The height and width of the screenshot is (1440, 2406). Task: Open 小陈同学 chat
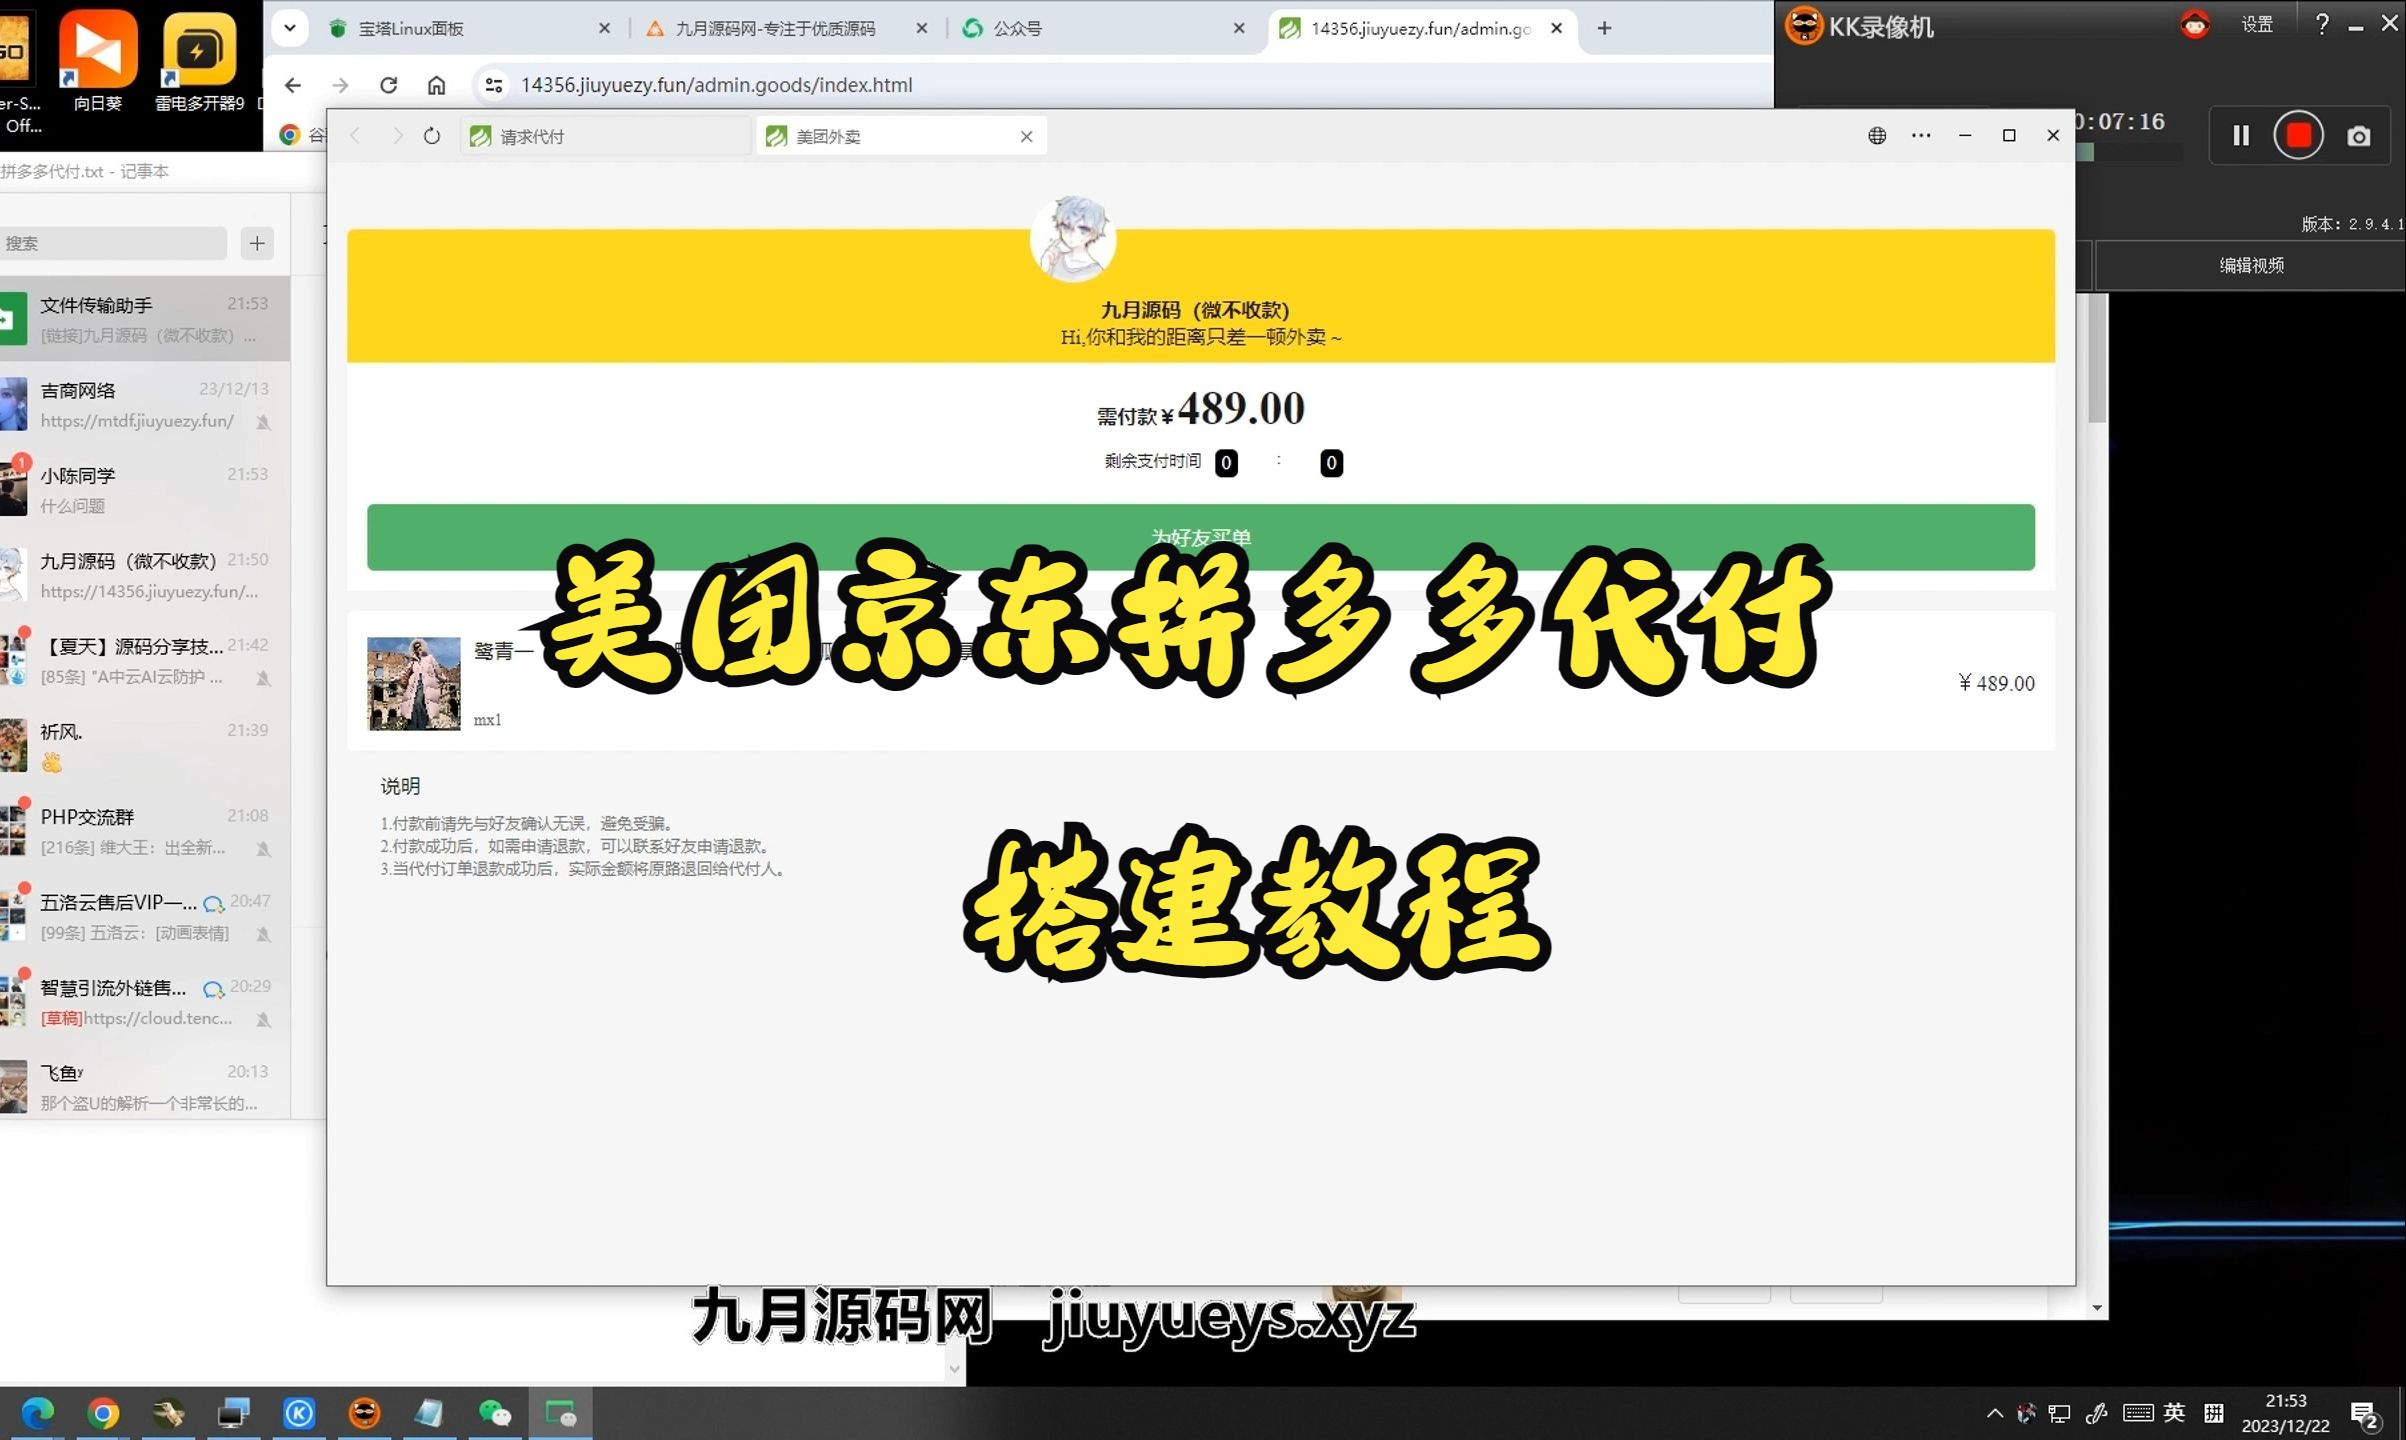tap(145, 490)
